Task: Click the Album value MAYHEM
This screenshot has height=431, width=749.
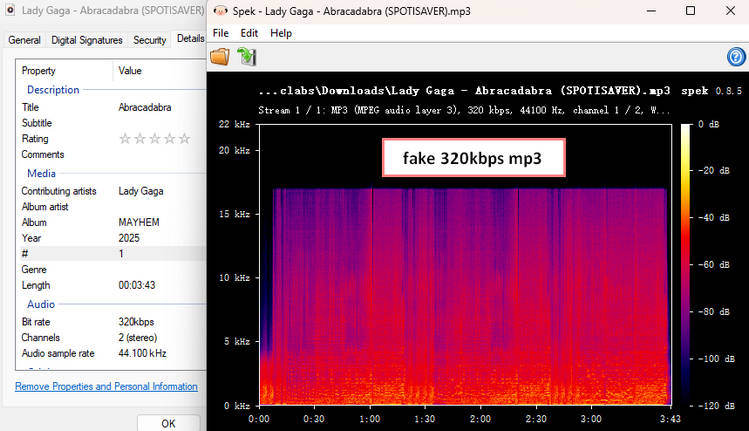Action: [139, 222]
